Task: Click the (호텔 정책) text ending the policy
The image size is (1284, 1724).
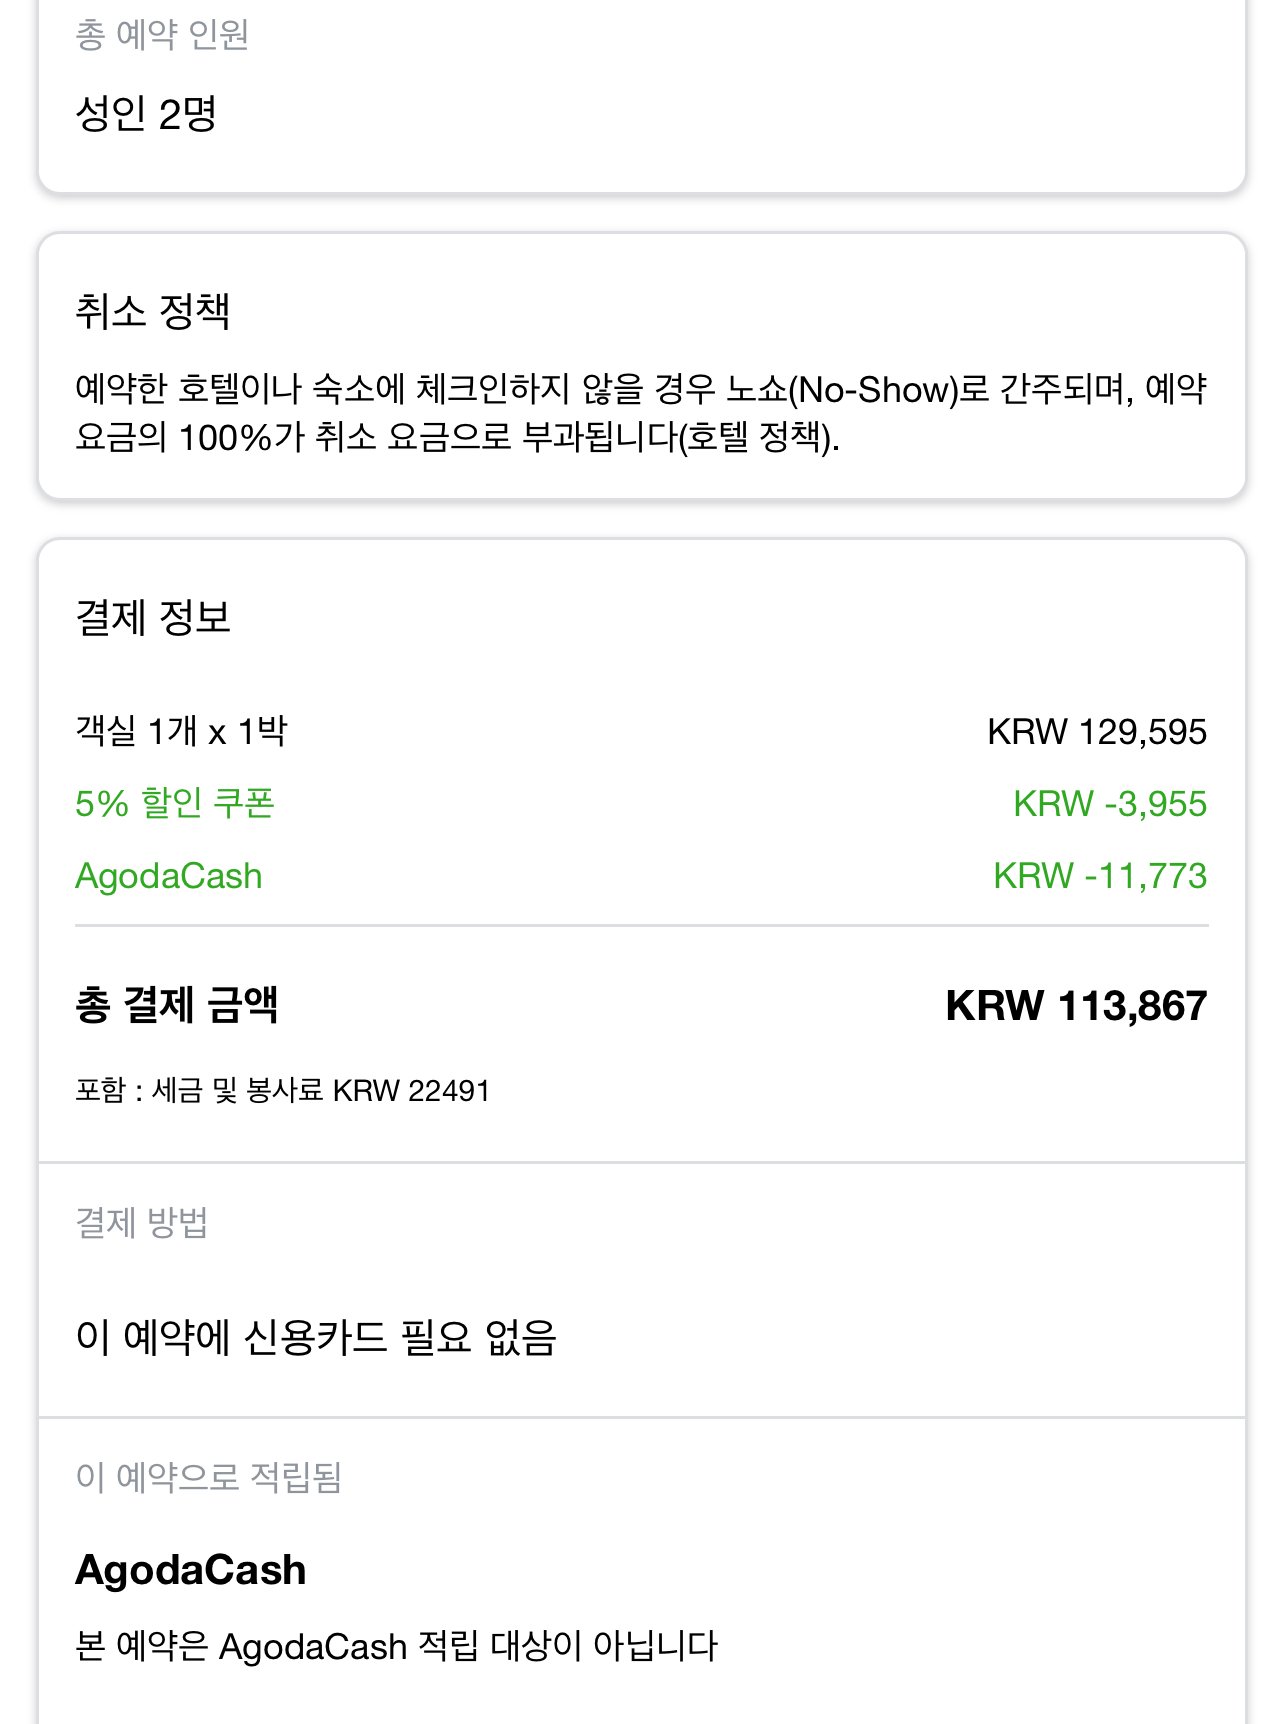Action: [758, 438]
